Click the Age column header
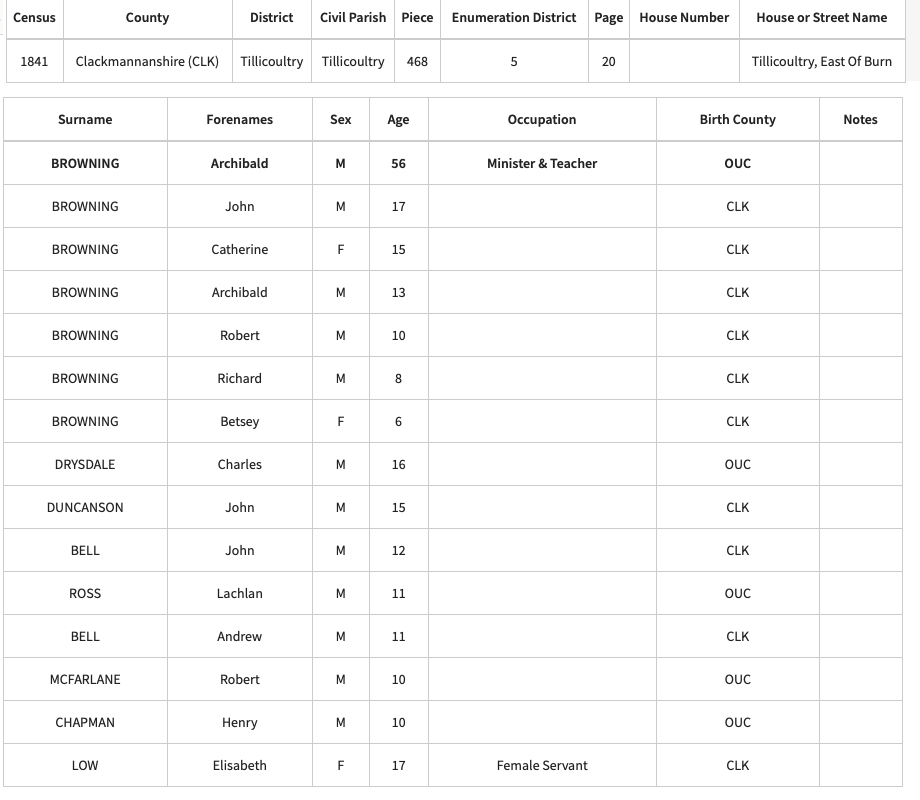 click(398, 119)
